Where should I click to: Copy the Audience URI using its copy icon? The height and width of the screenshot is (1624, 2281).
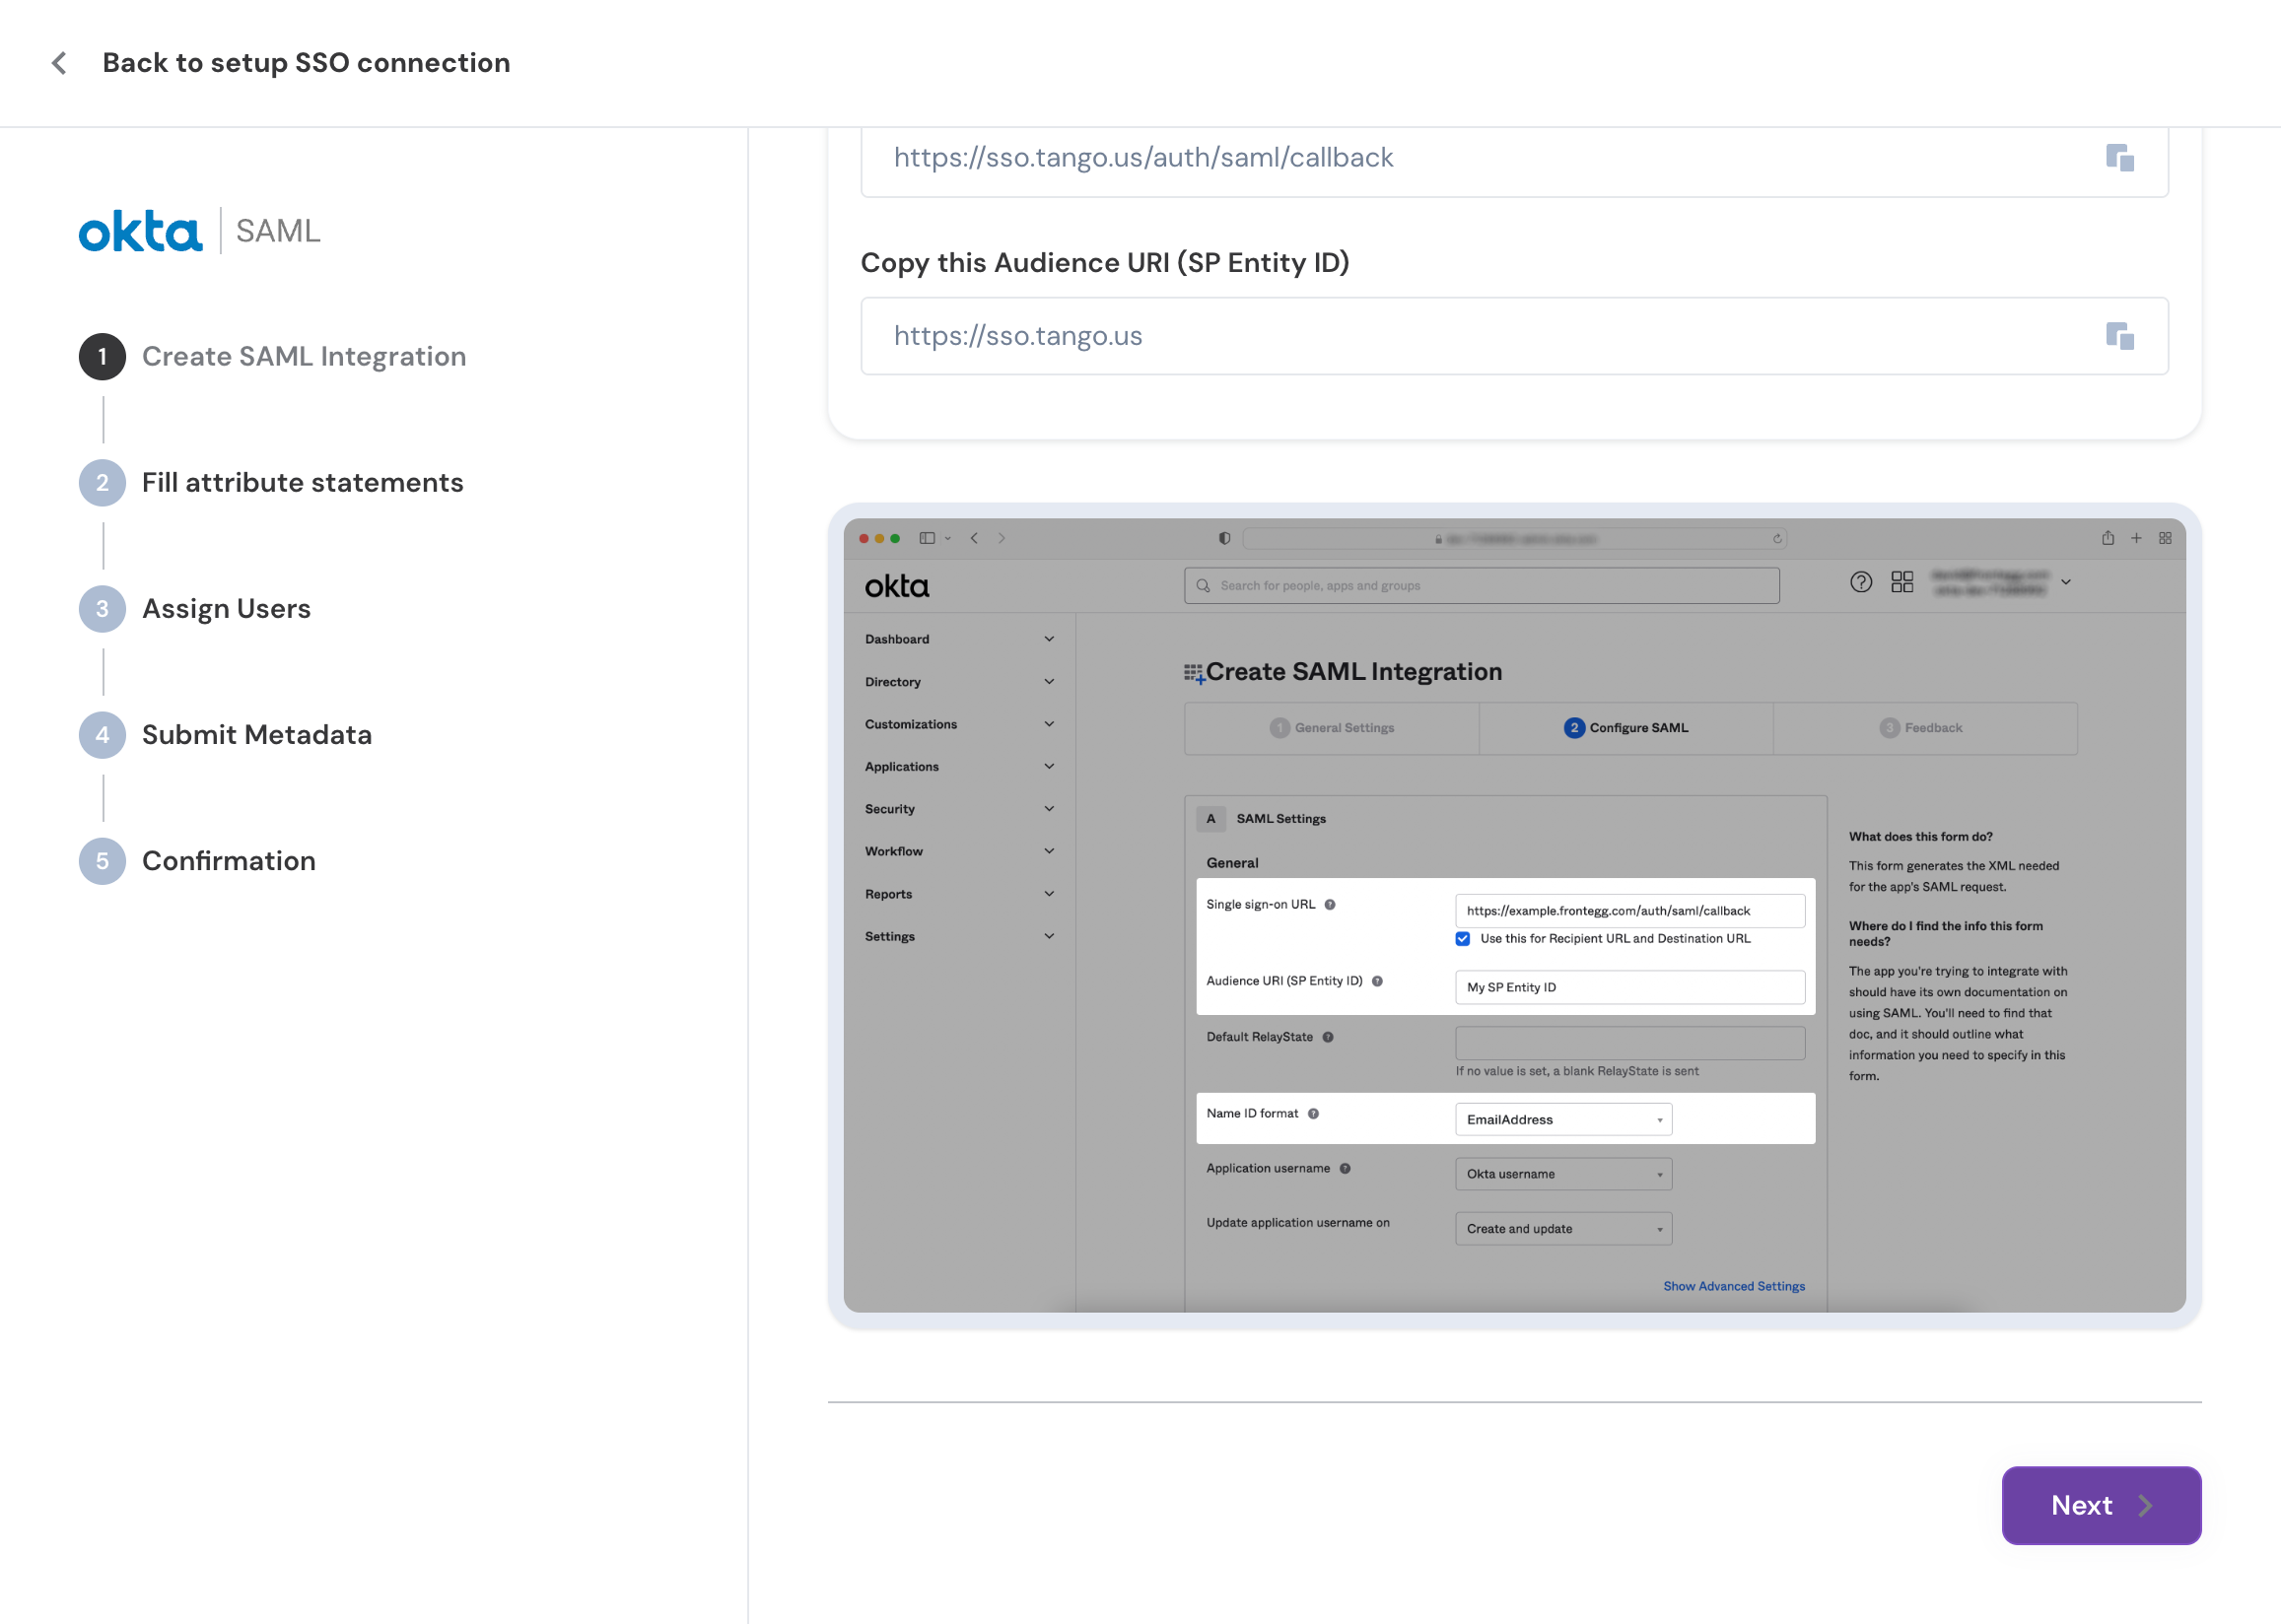(2119, 336)
